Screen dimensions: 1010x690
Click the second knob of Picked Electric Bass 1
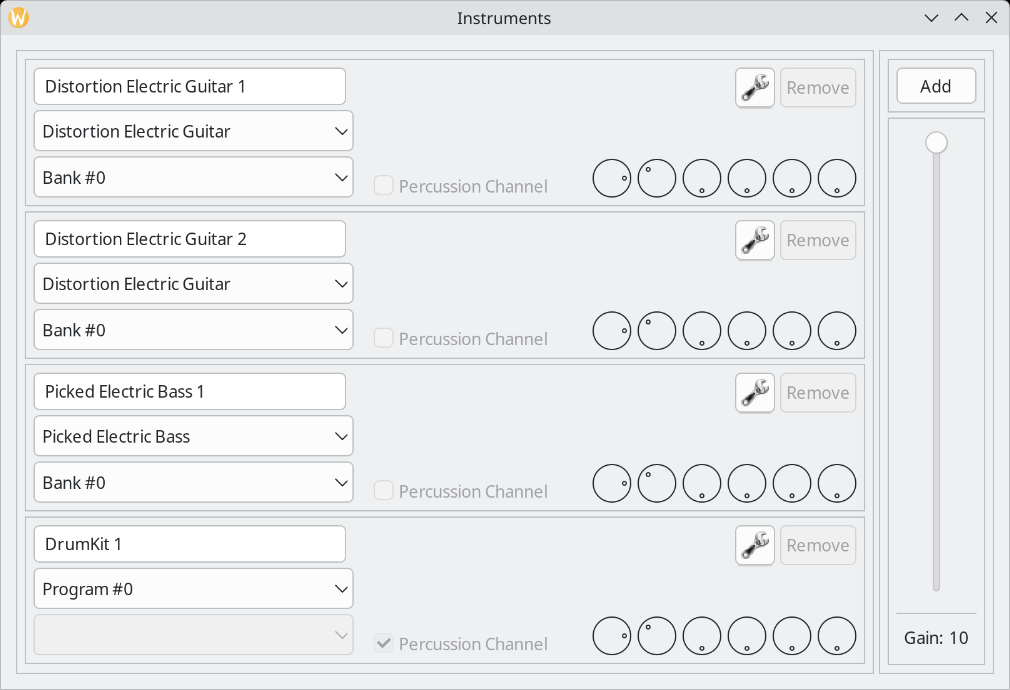click(656, 483)
